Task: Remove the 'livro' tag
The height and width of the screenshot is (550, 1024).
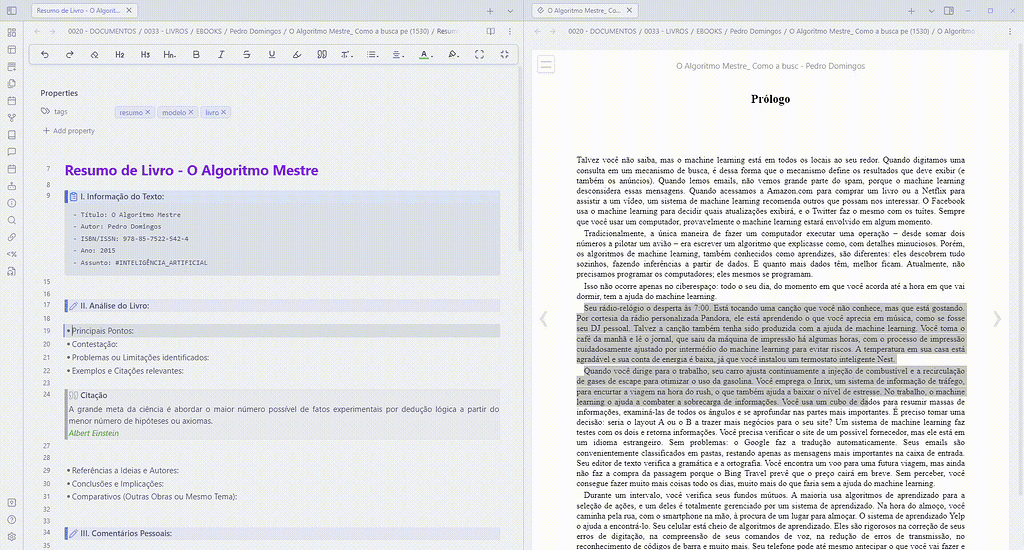Action: point(223,112)
